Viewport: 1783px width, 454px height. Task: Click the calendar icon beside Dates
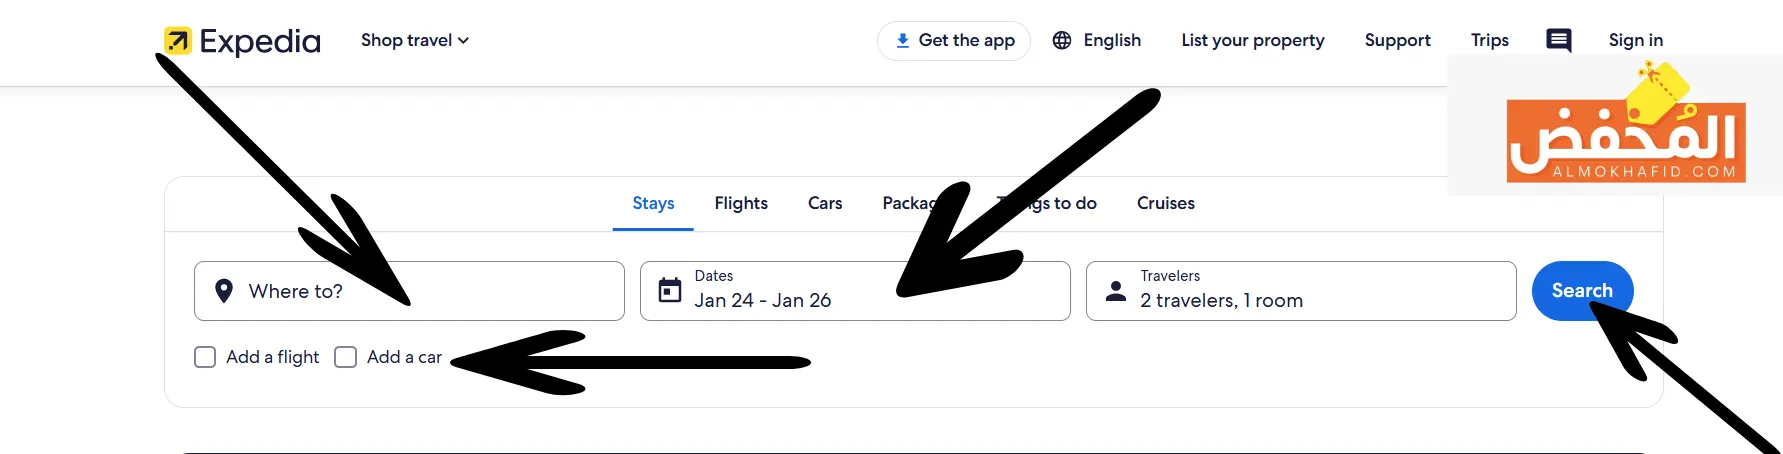(x=670, y=291)
